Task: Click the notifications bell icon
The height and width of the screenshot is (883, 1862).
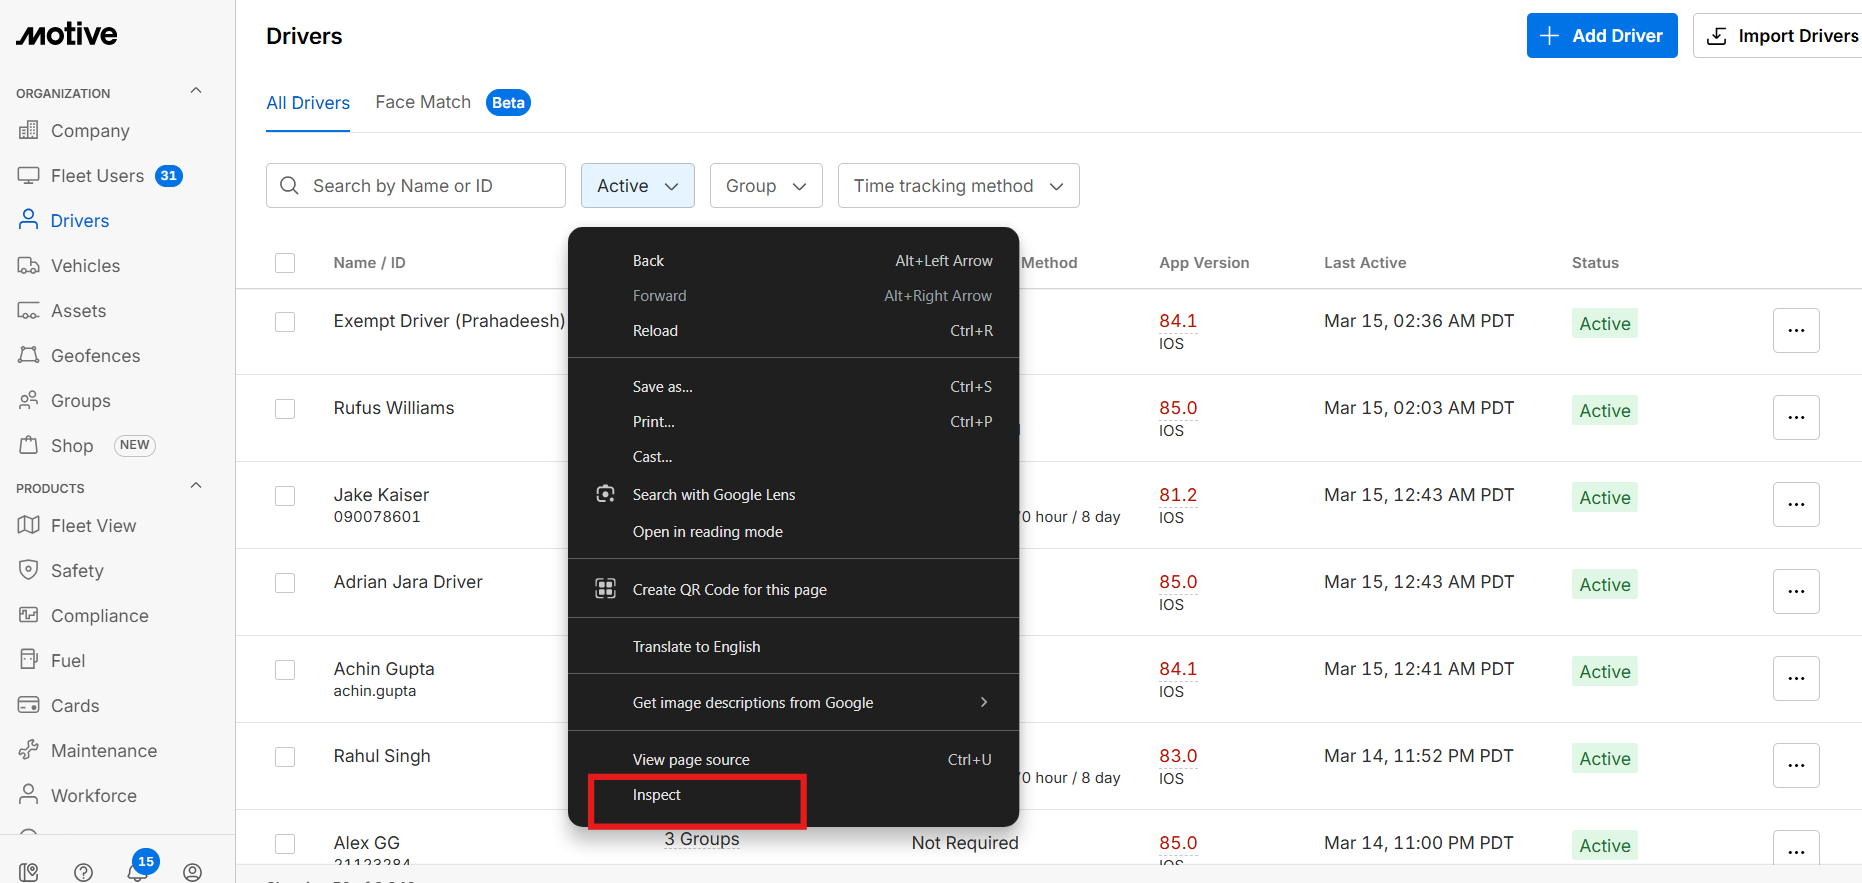Action: click(137, 872)
